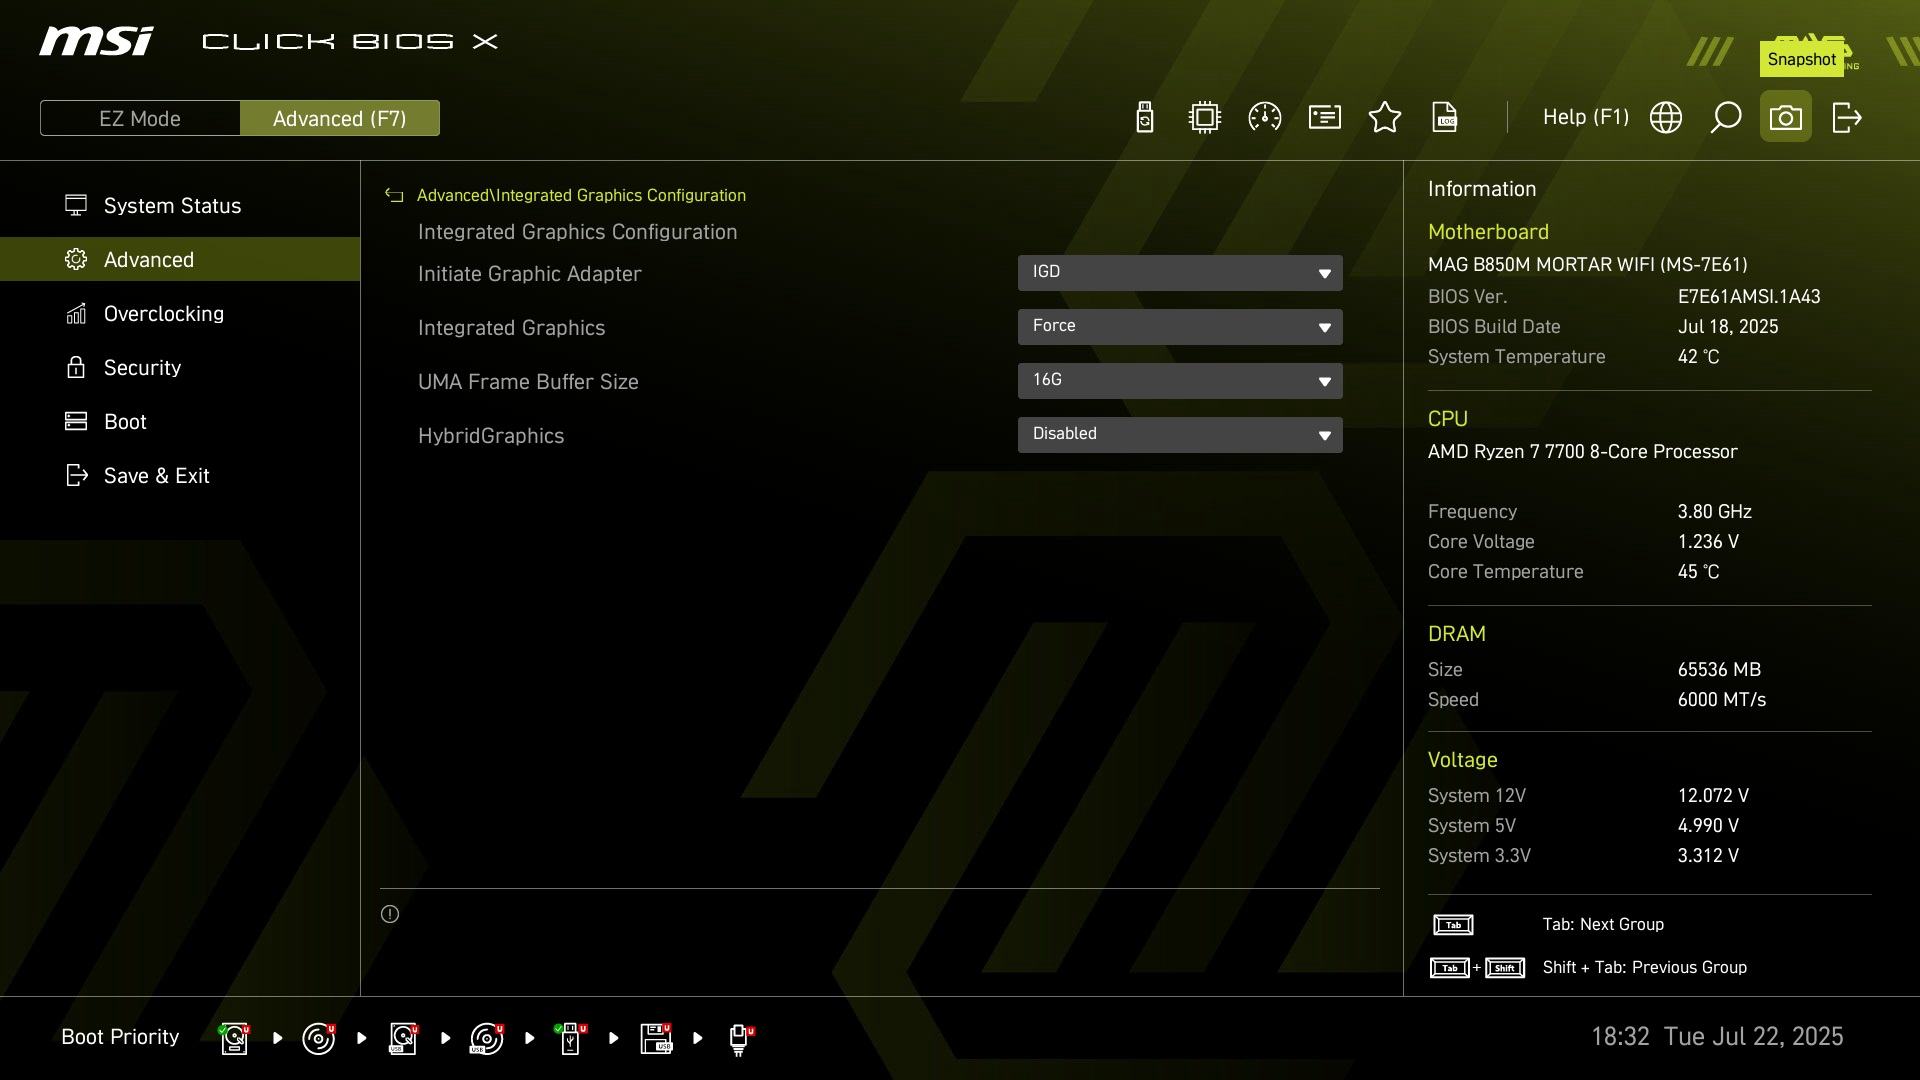Open the LOG file icon

tap(1445, 118)
